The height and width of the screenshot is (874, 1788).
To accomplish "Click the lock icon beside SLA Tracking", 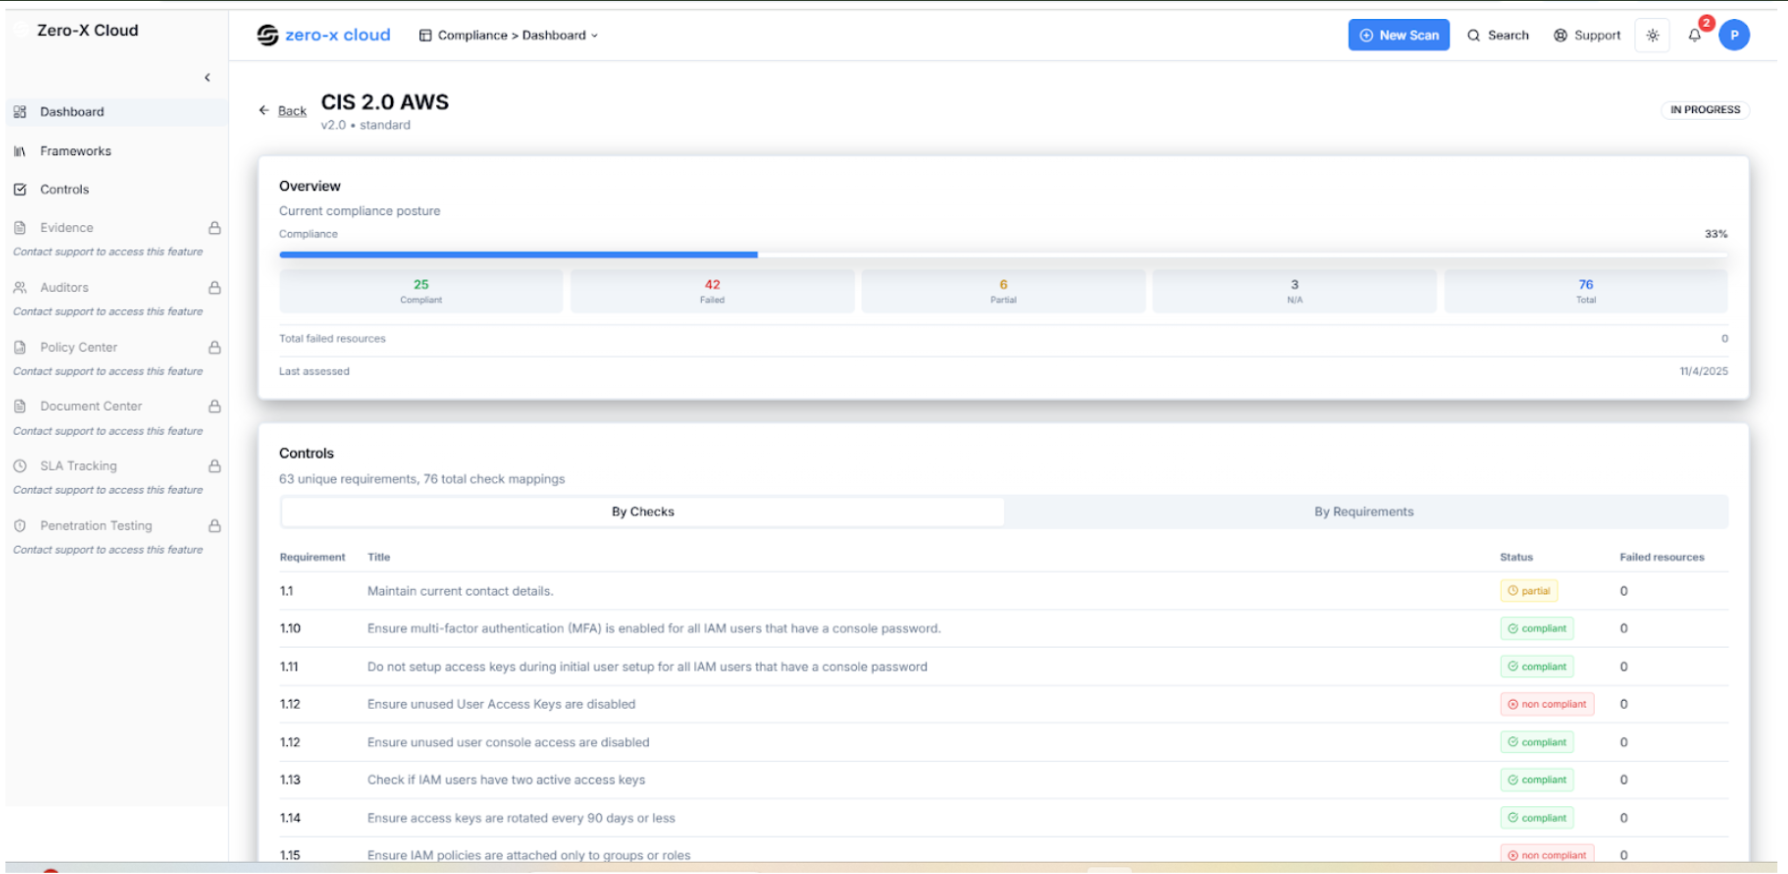I will [214, 466].
